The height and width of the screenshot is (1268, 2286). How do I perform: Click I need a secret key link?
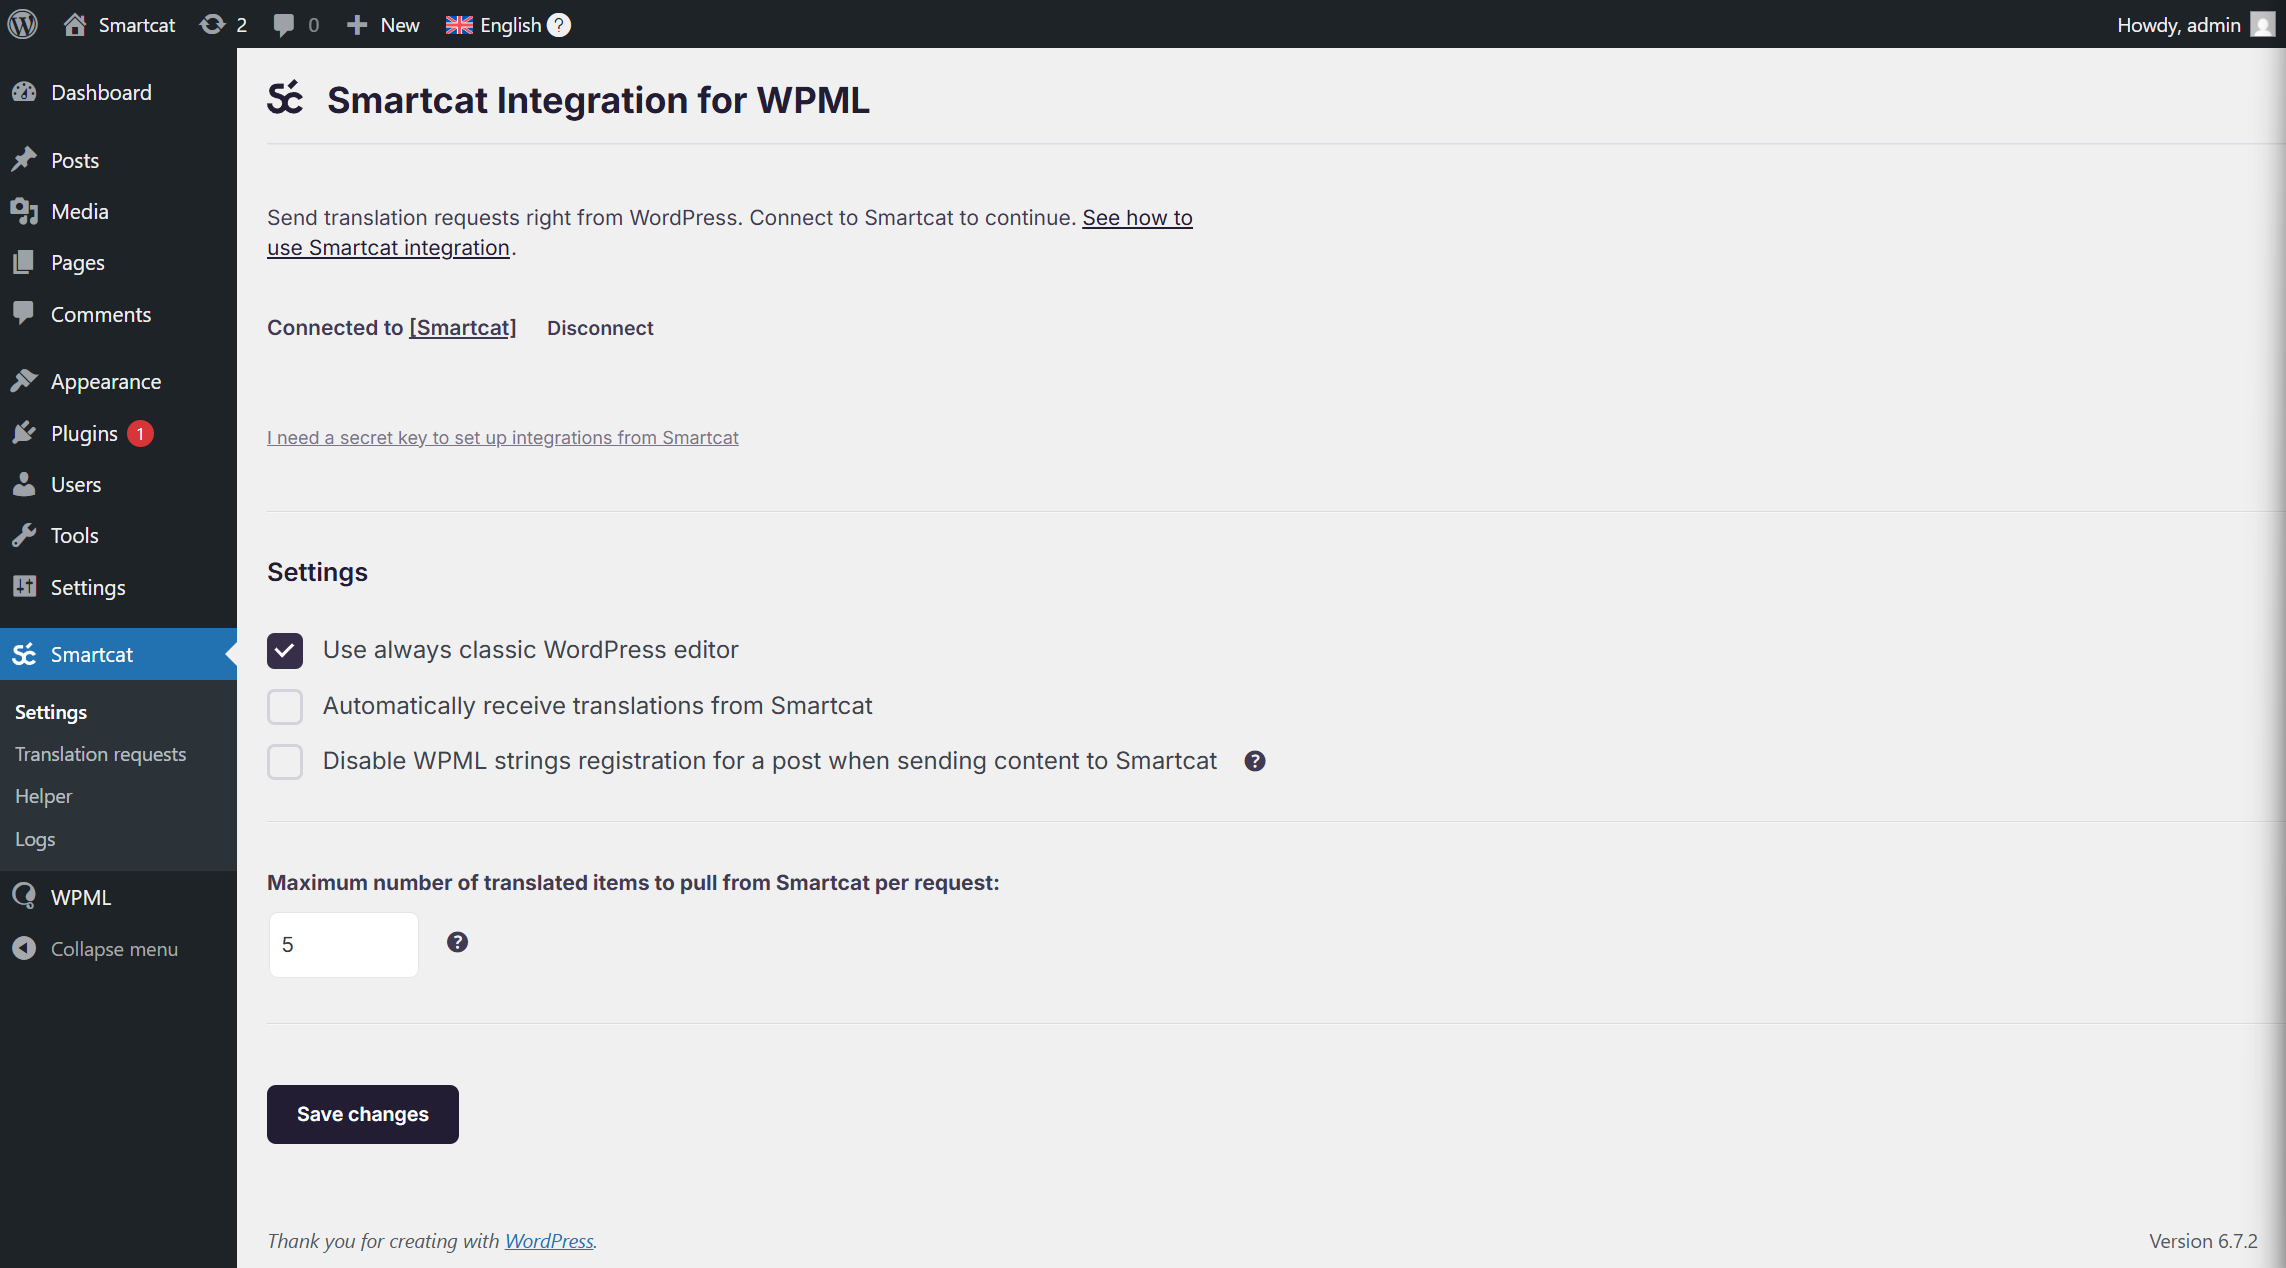503,437
